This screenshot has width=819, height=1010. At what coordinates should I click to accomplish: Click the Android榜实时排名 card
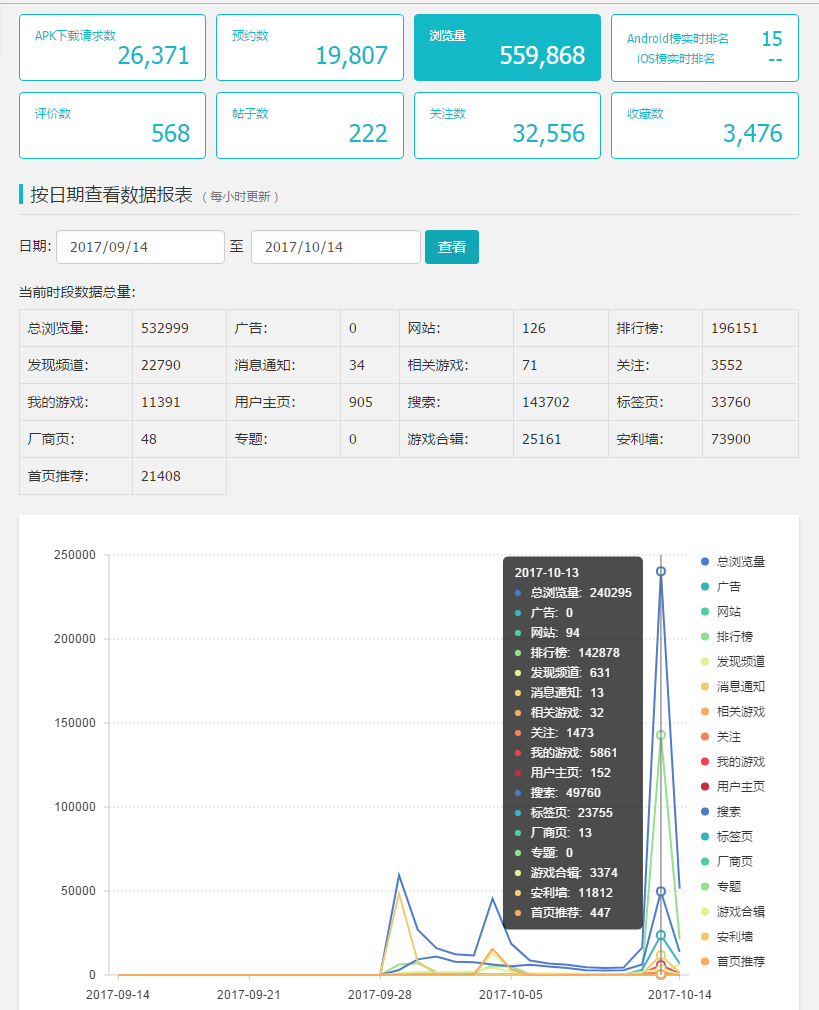[705, 48]
